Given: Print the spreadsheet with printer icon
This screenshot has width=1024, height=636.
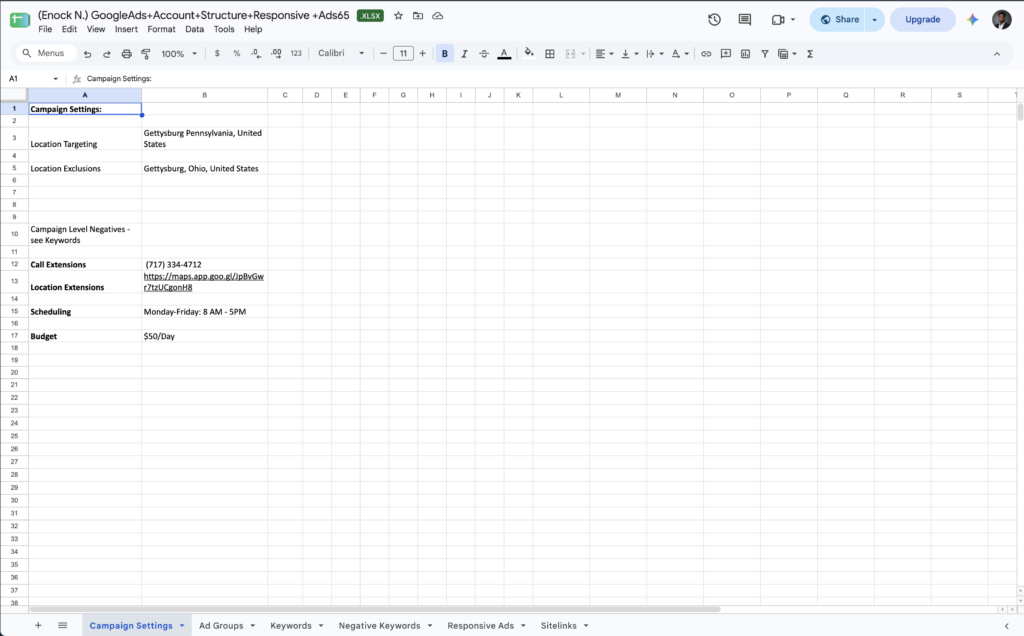Looking at the screenshot, I should 127,54.
